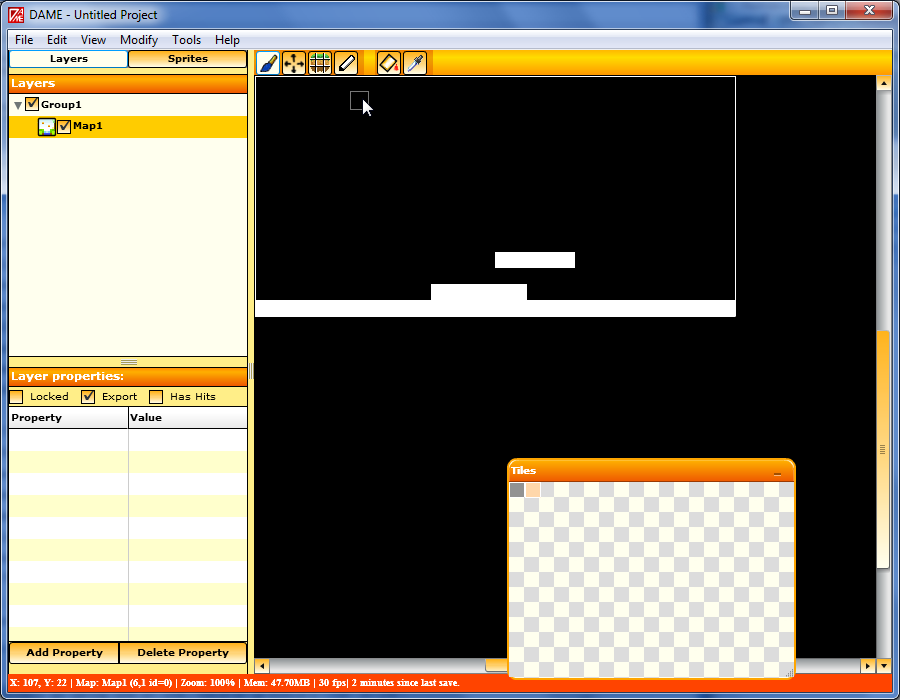Enable the Locked checkbox
This screenshot has width=900, height=700.
point(17,396)
